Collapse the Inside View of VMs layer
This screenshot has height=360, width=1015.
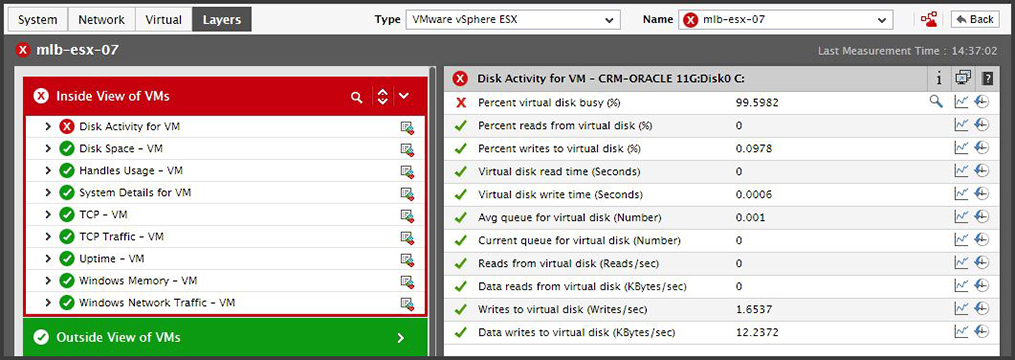(404, 96)
